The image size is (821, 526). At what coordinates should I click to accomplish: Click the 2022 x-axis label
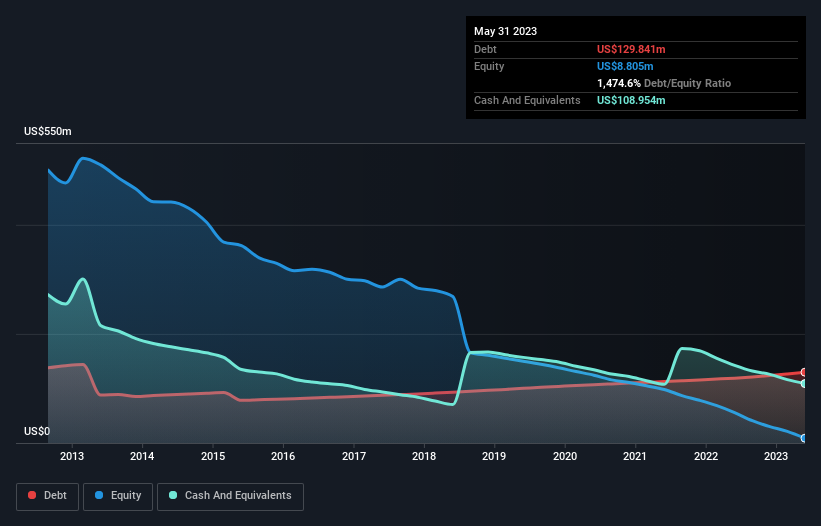click(705, 456)
